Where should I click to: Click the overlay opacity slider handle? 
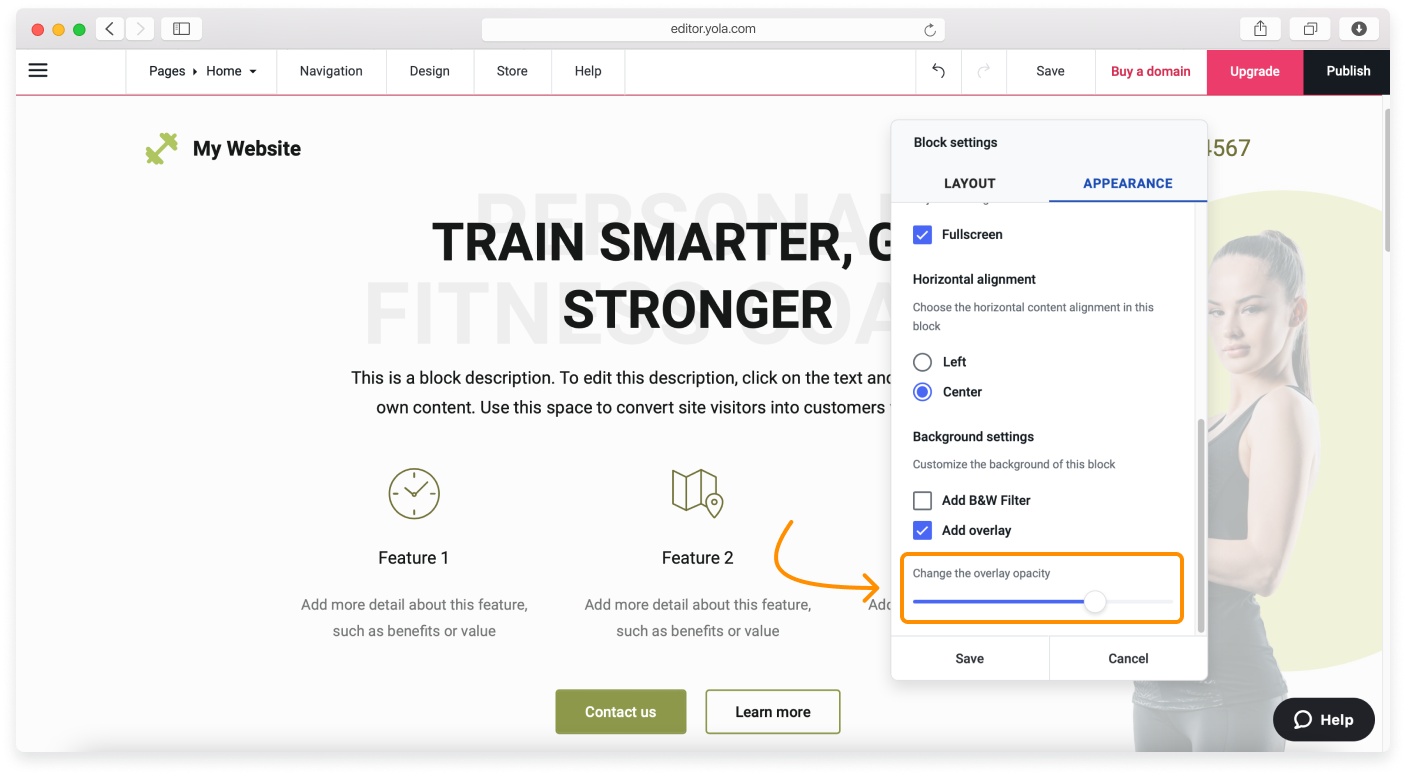(x=1096, y=602)
